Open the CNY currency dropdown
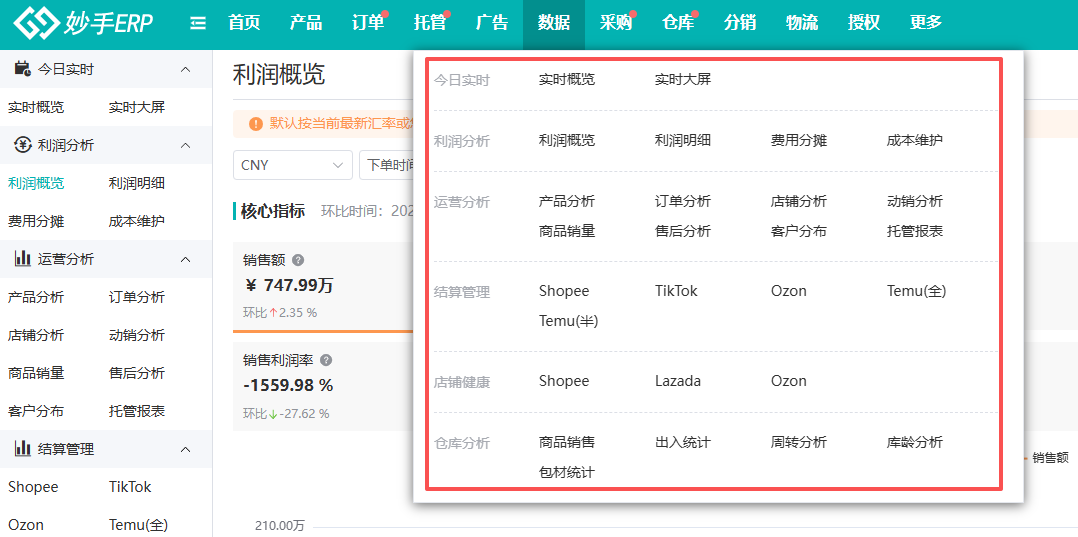1078x537 pixels. (x=293, y=165)
